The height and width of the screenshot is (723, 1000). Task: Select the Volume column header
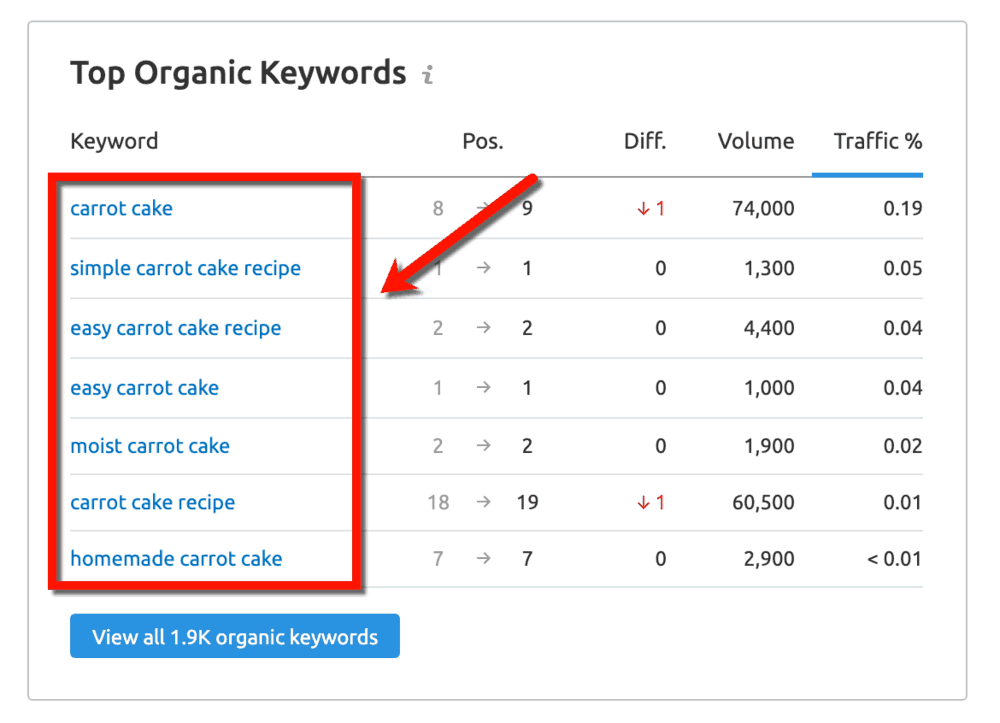pyautogui.click(x=755, y=141)
